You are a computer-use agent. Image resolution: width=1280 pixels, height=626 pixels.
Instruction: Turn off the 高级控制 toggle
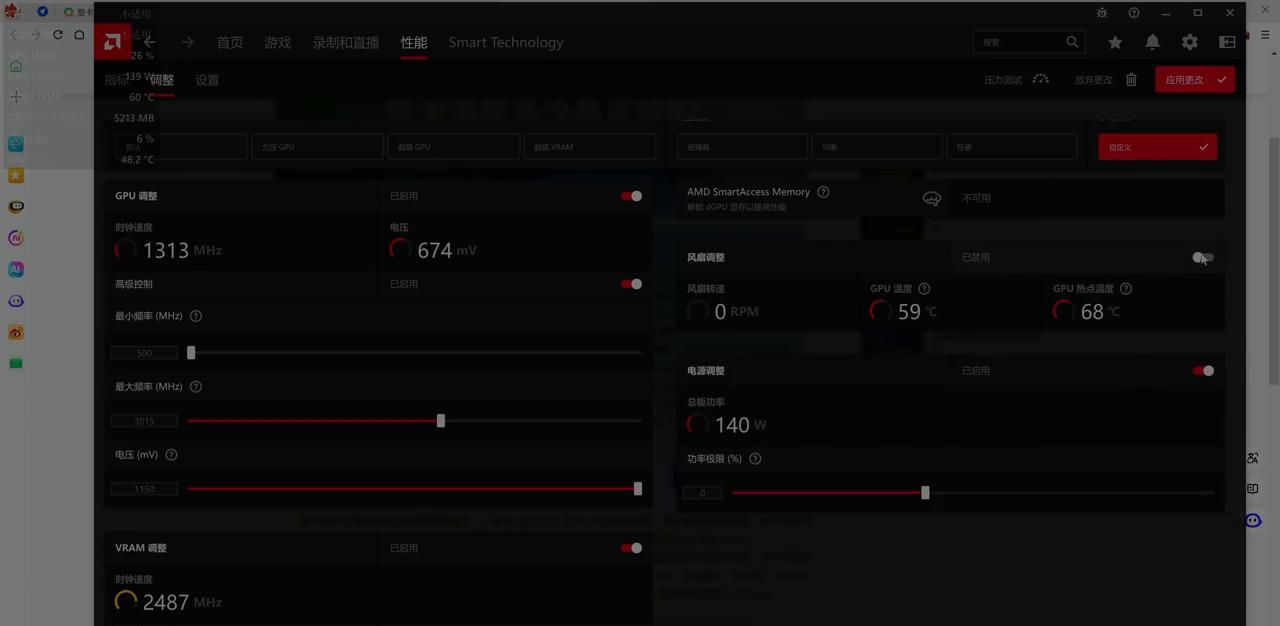pos(631,284)
